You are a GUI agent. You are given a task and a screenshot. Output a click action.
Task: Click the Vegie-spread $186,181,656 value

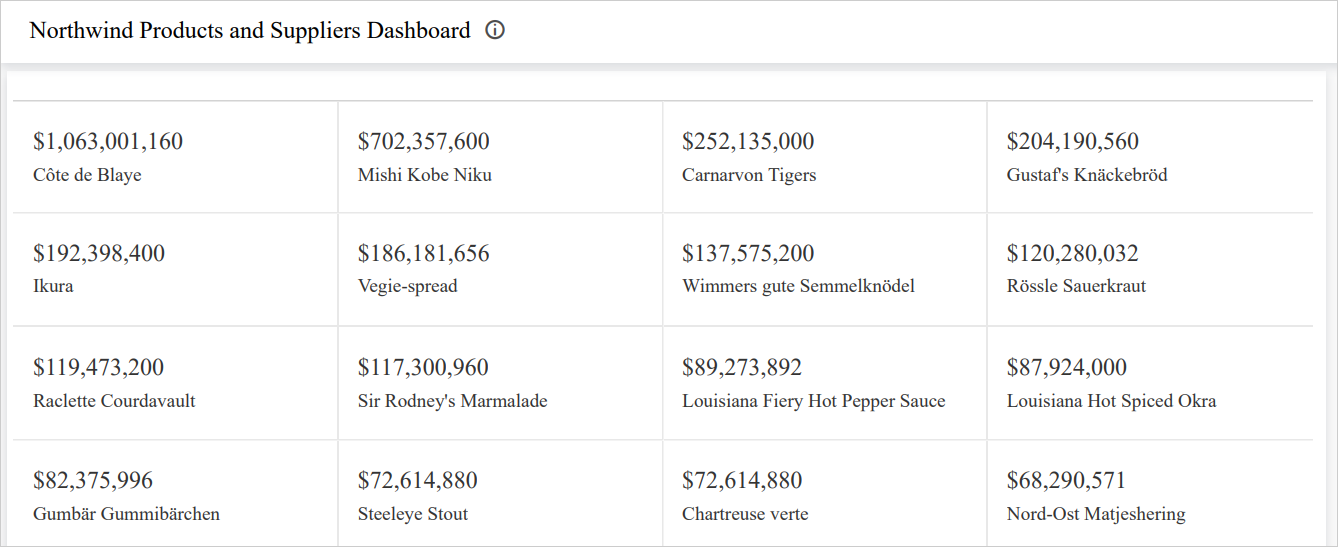click(x=423, y=253)
